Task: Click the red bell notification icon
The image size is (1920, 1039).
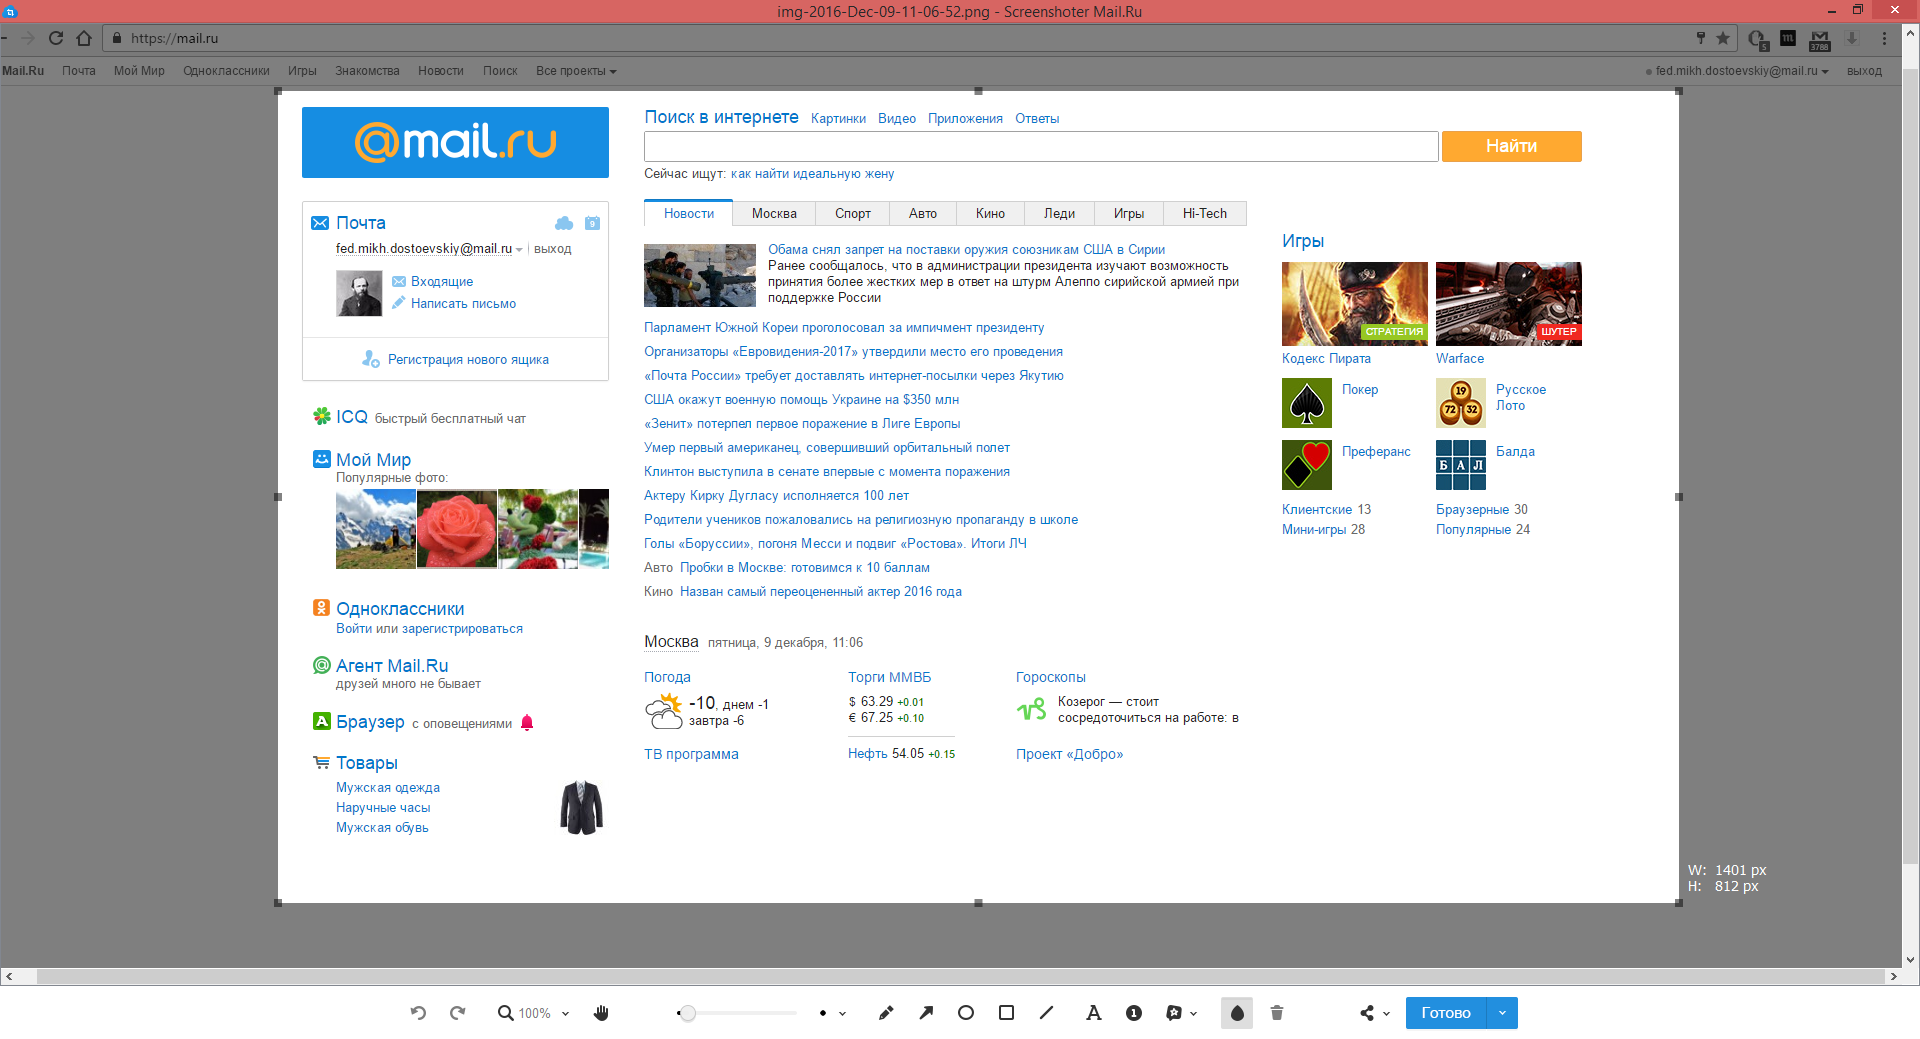Action: click(x=527, y=723)
